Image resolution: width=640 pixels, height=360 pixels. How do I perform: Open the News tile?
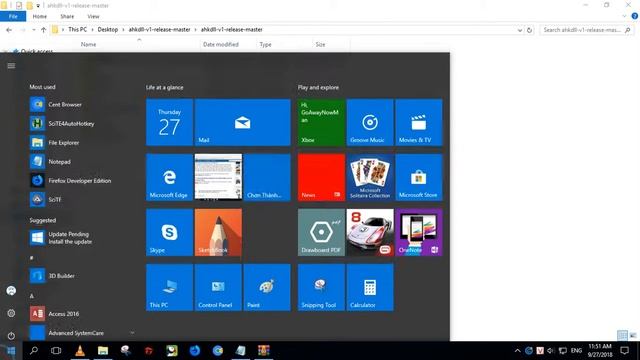coord(321,177)
